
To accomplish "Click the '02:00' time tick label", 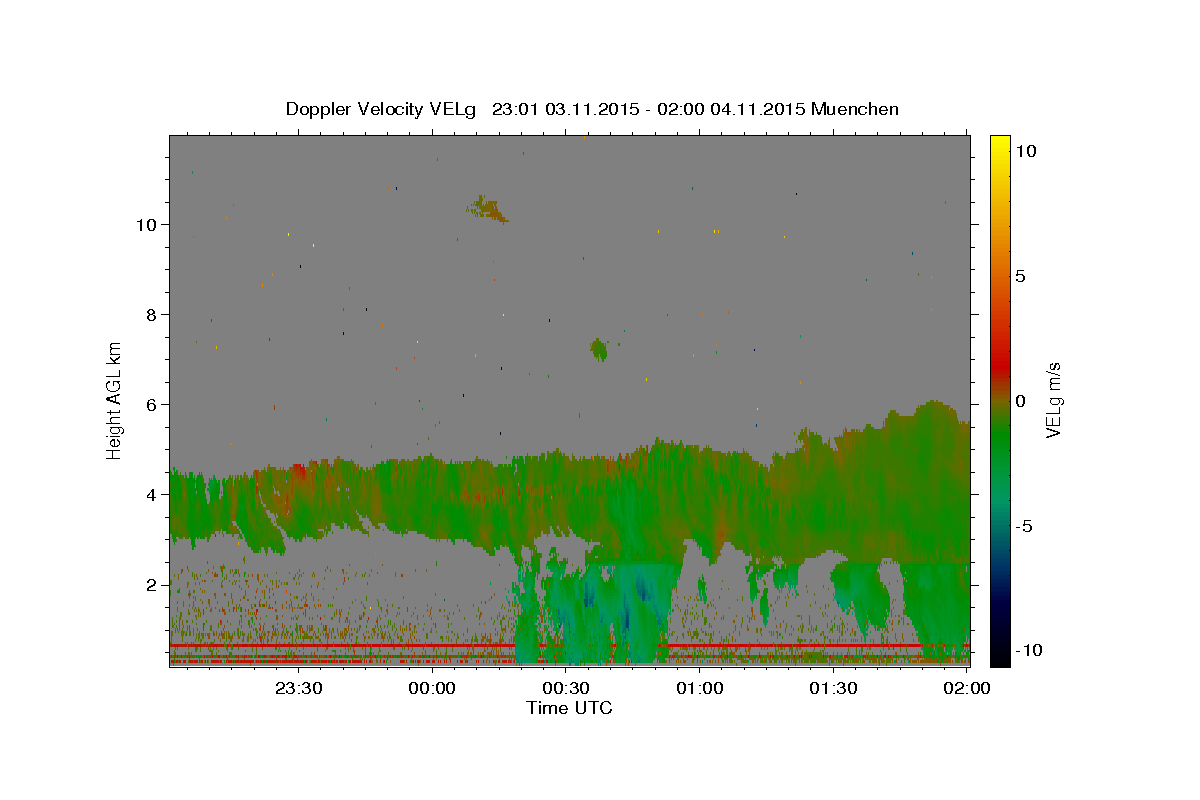I will [967, 688].
